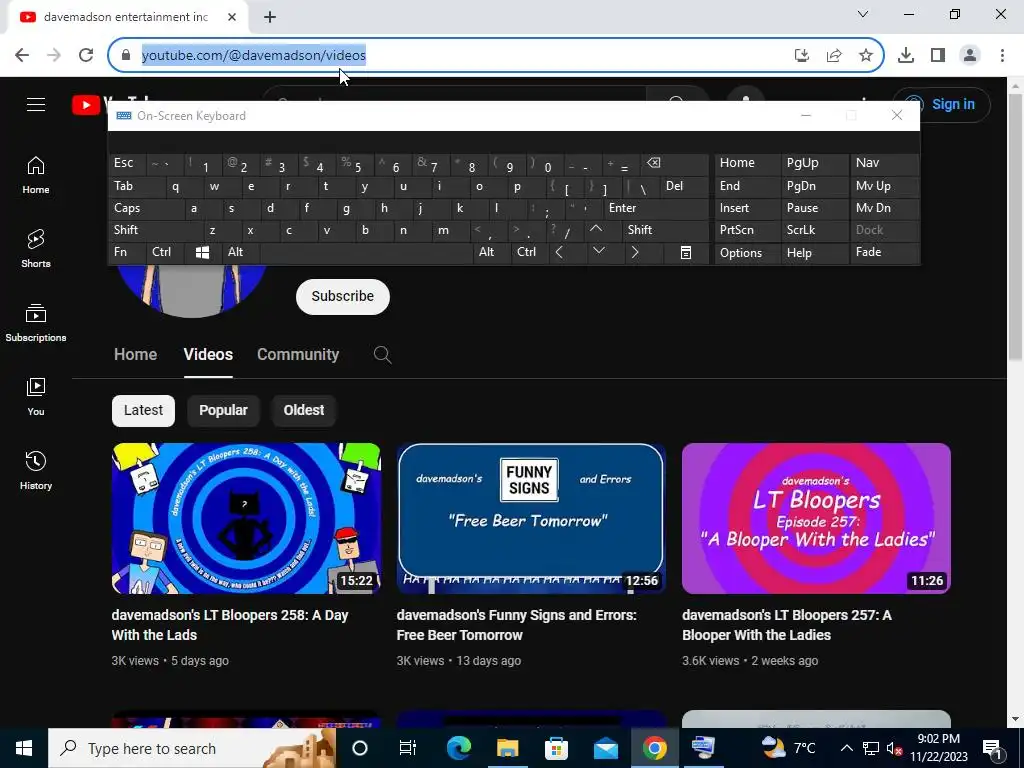
Task: Open LT Bloopers 257 video title link
Action: pos(787,625)
